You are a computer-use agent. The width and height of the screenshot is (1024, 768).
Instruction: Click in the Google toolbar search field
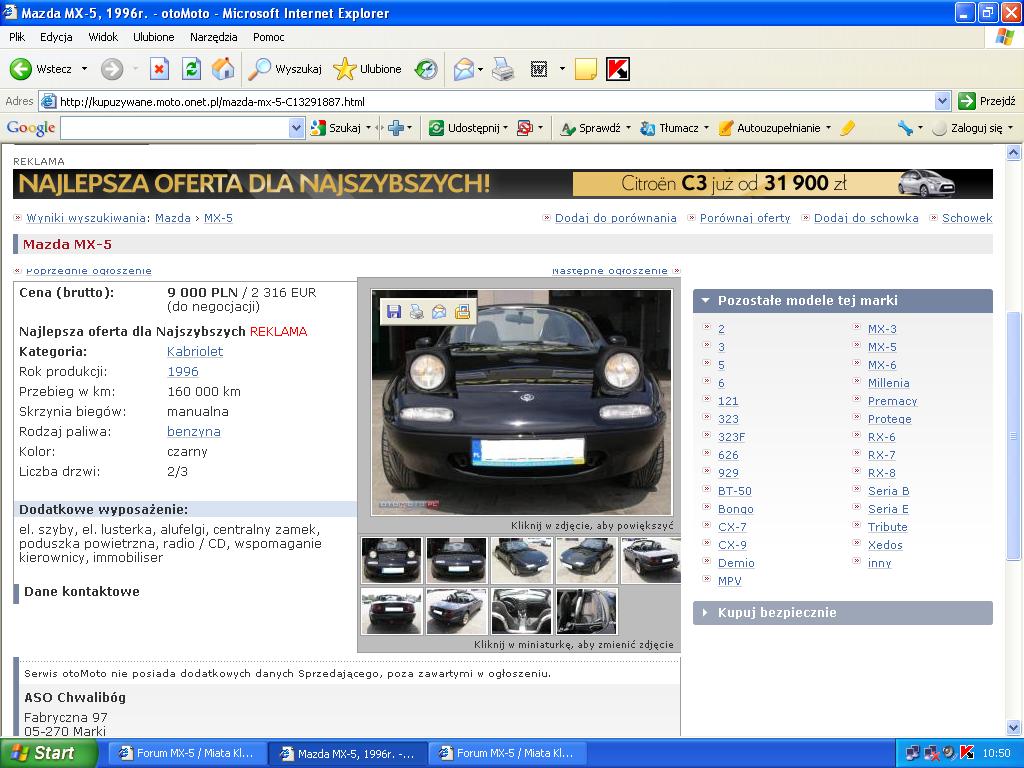175,128
